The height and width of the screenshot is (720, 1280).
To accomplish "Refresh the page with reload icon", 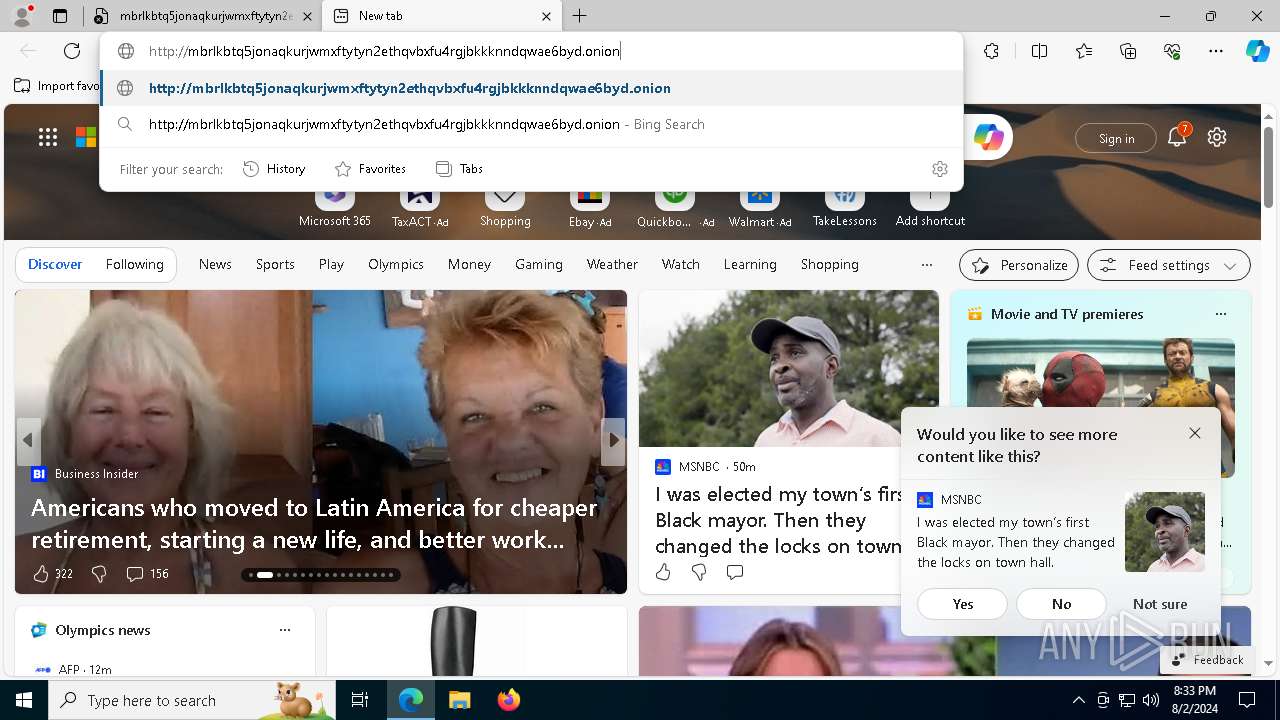I will tap(72, 51).
